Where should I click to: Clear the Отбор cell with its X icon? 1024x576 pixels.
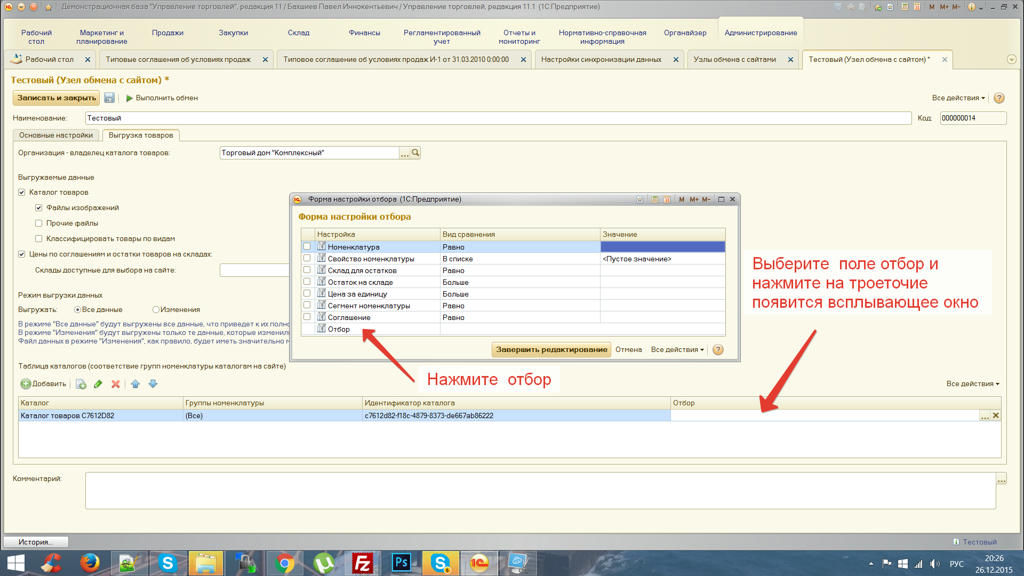(996, 415)
